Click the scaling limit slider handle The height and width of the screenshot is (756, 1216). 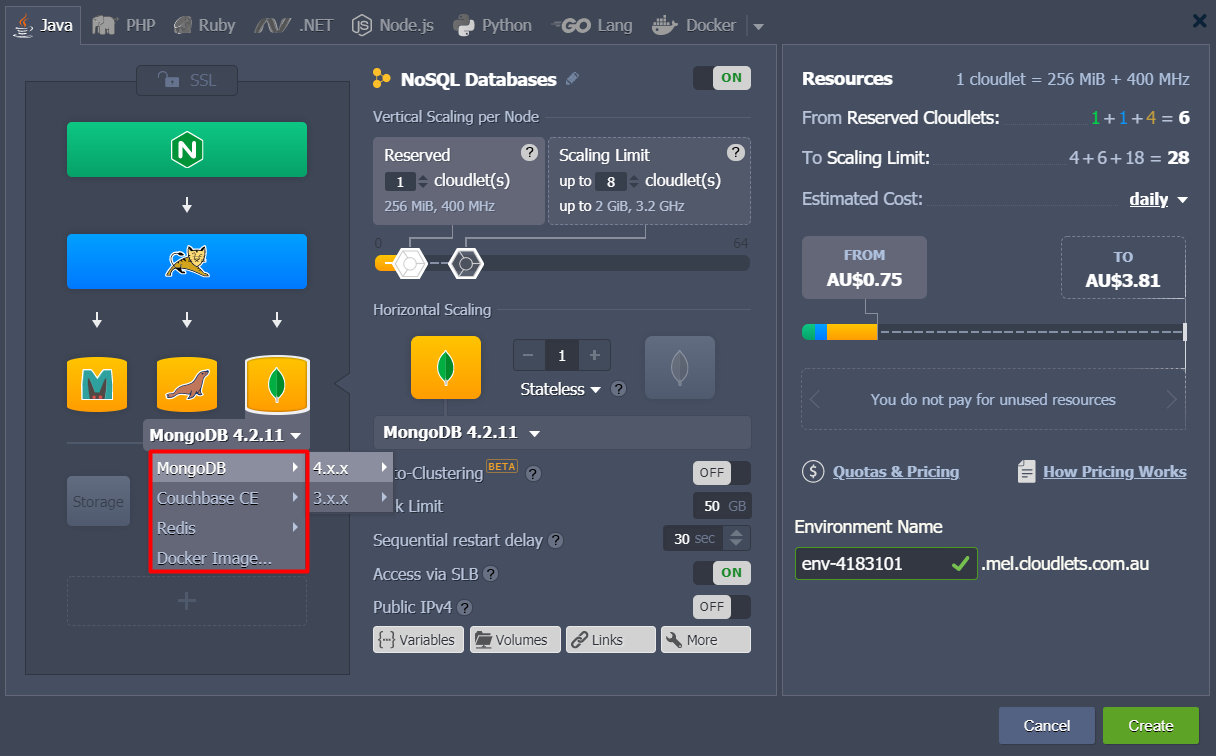pos(466,263)
